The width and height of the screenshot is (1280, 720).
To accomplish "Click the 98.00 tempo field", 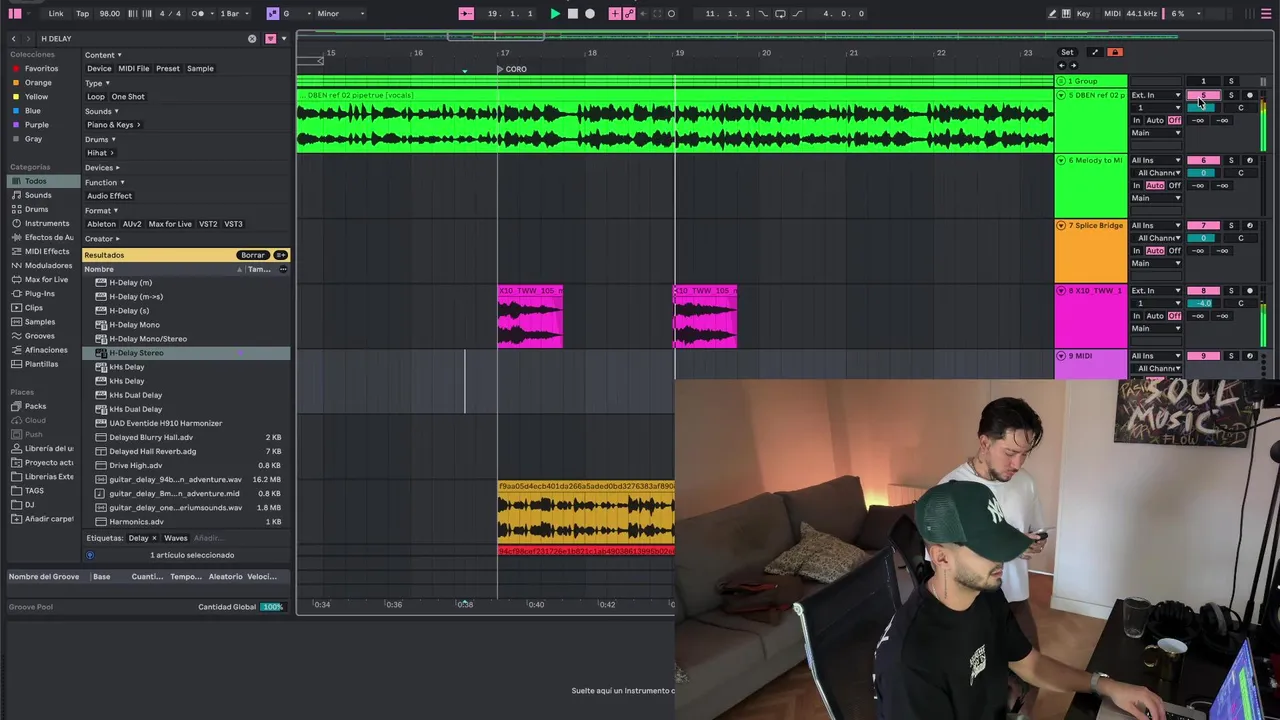I will 110,13.
